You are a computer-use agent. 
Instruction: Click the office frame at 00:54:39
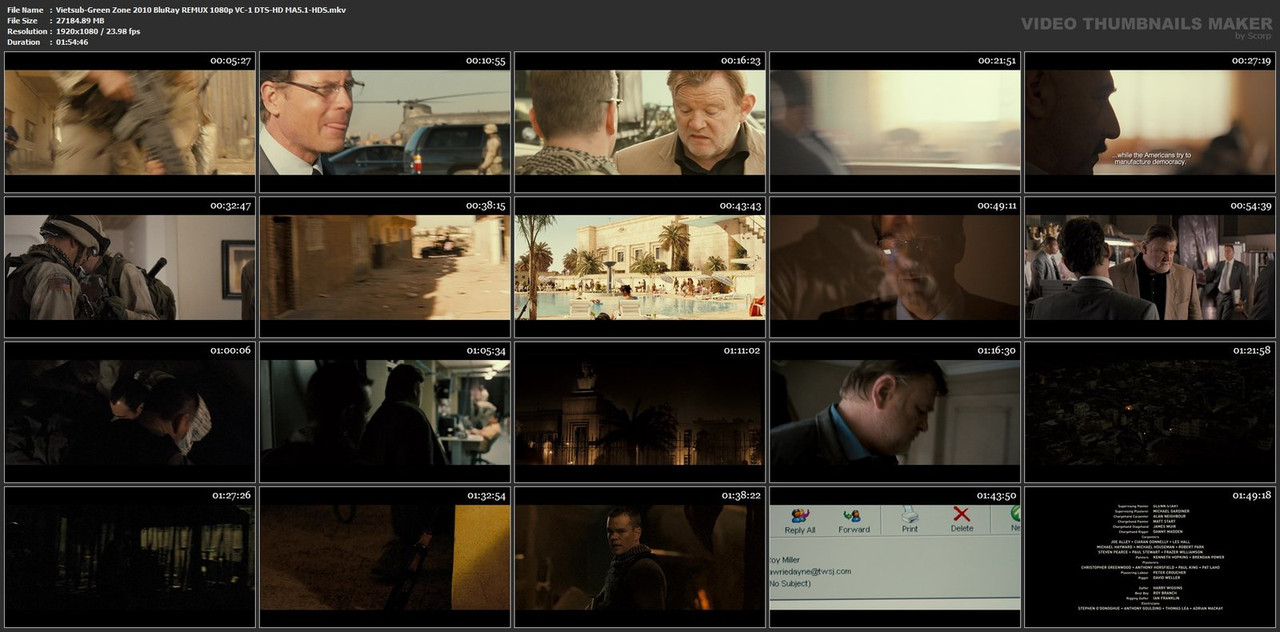click(x=1150, y=267)
